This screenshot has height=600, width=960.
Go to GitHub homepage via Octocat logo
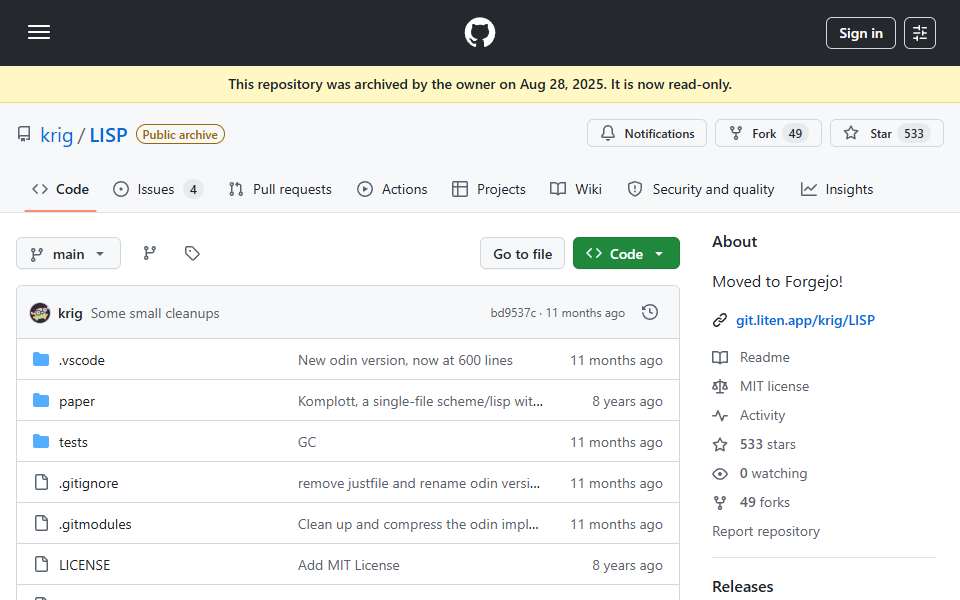point(479,32)
